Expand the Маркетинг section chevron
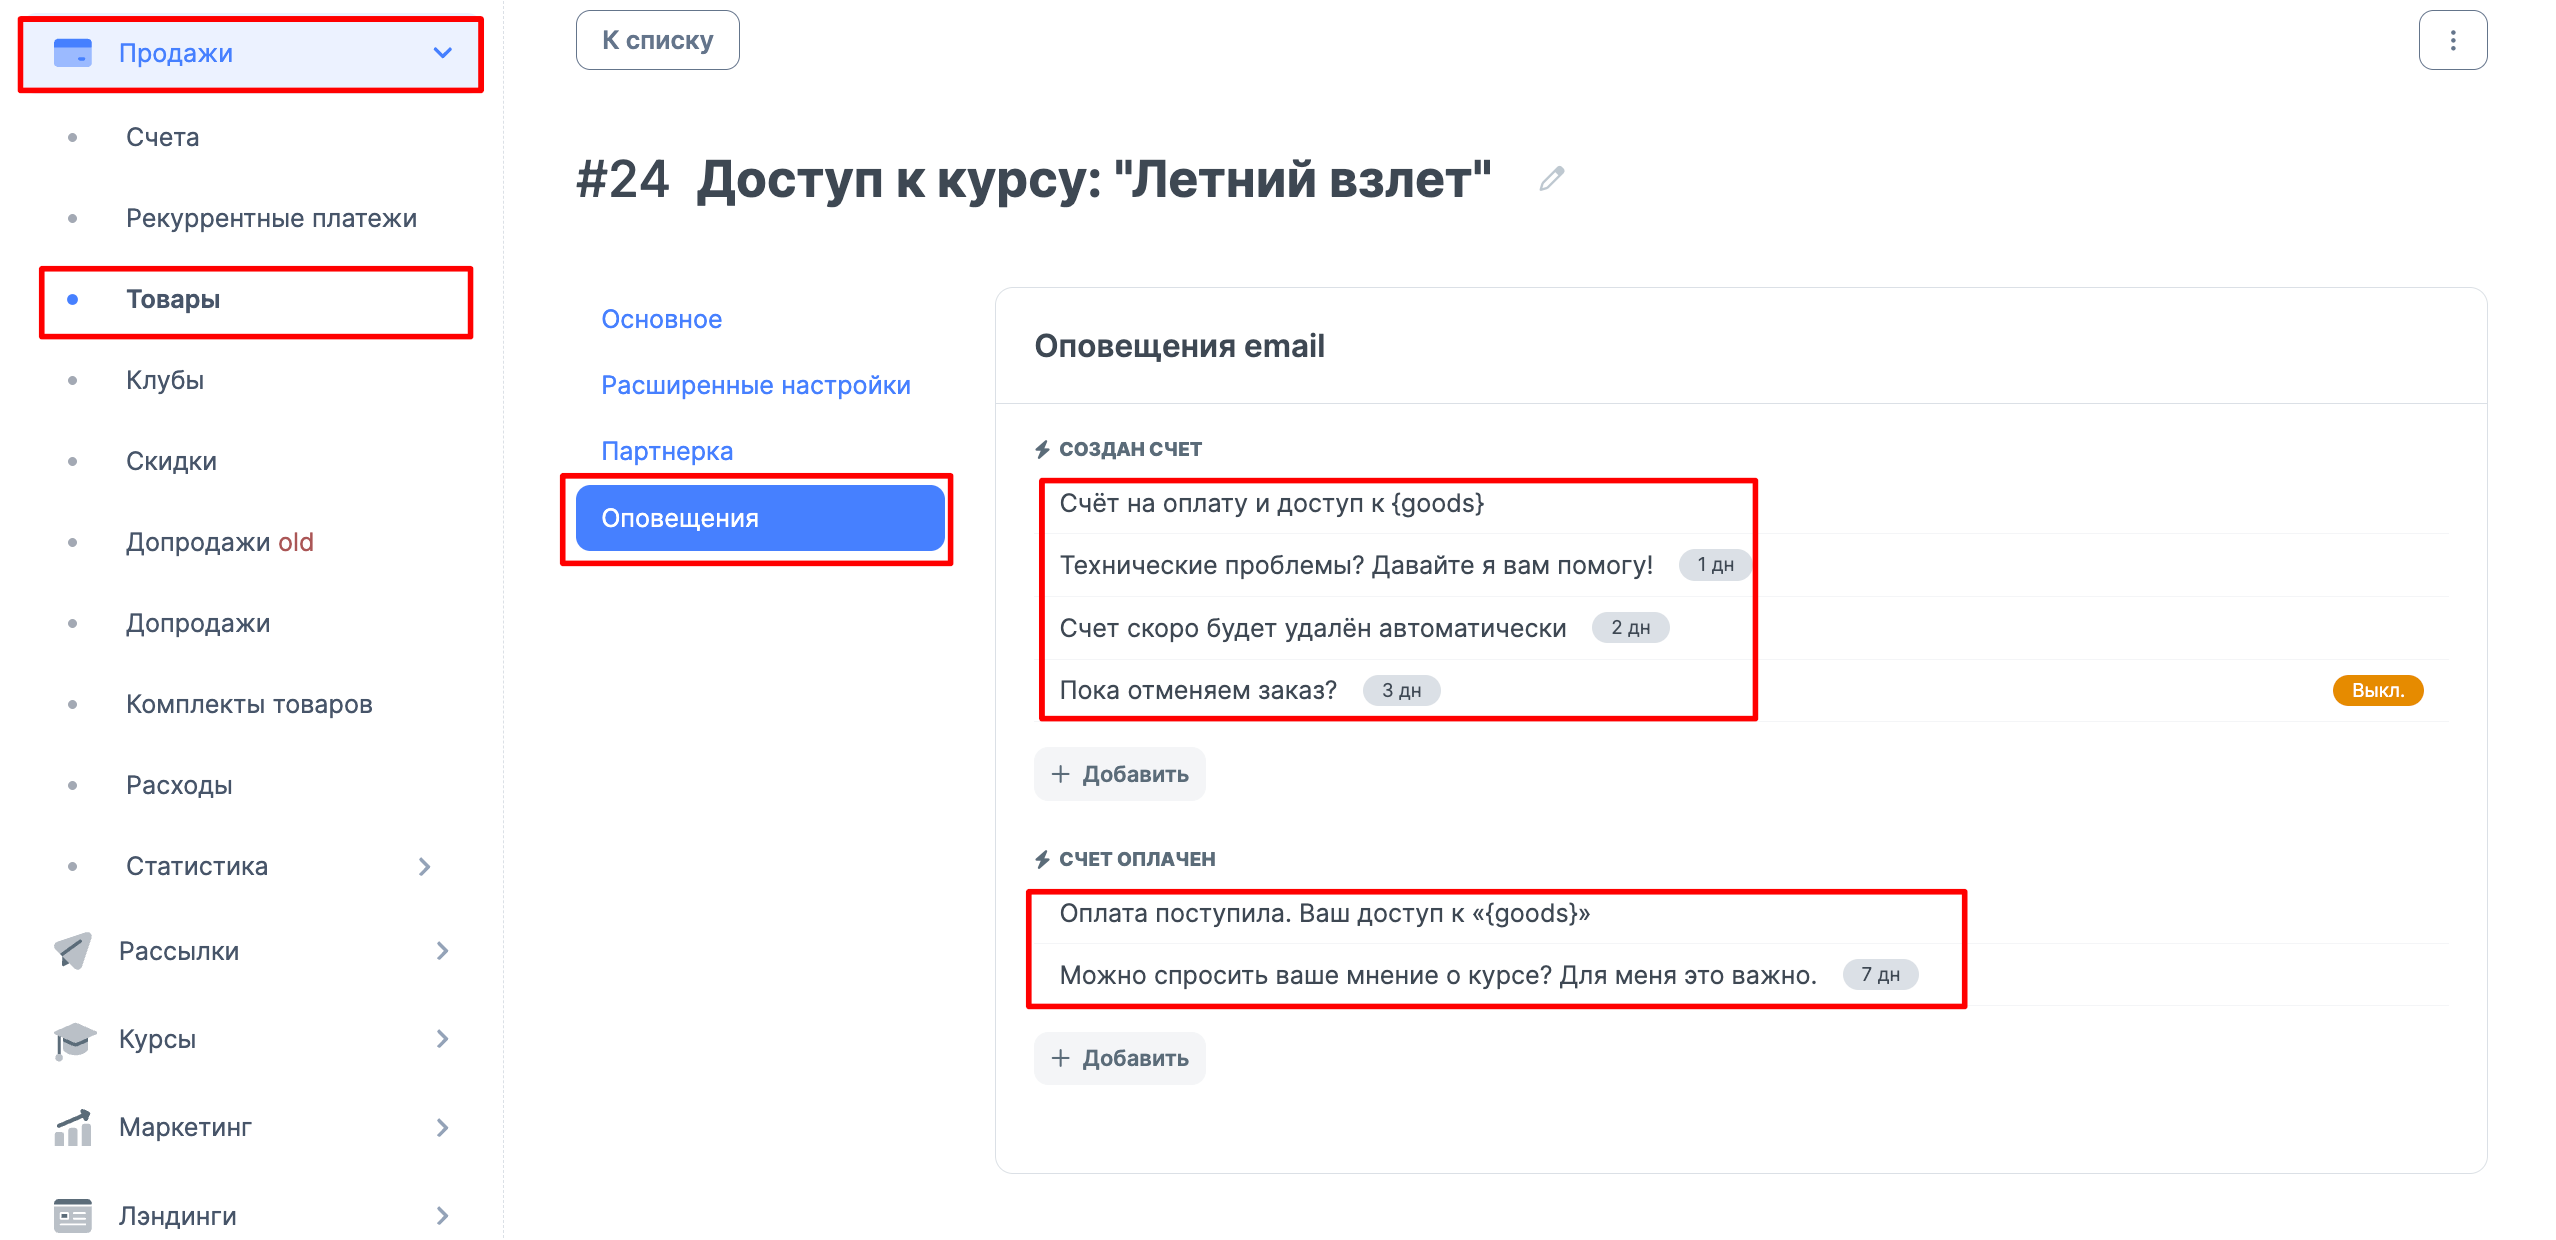 pos(442,1127)
